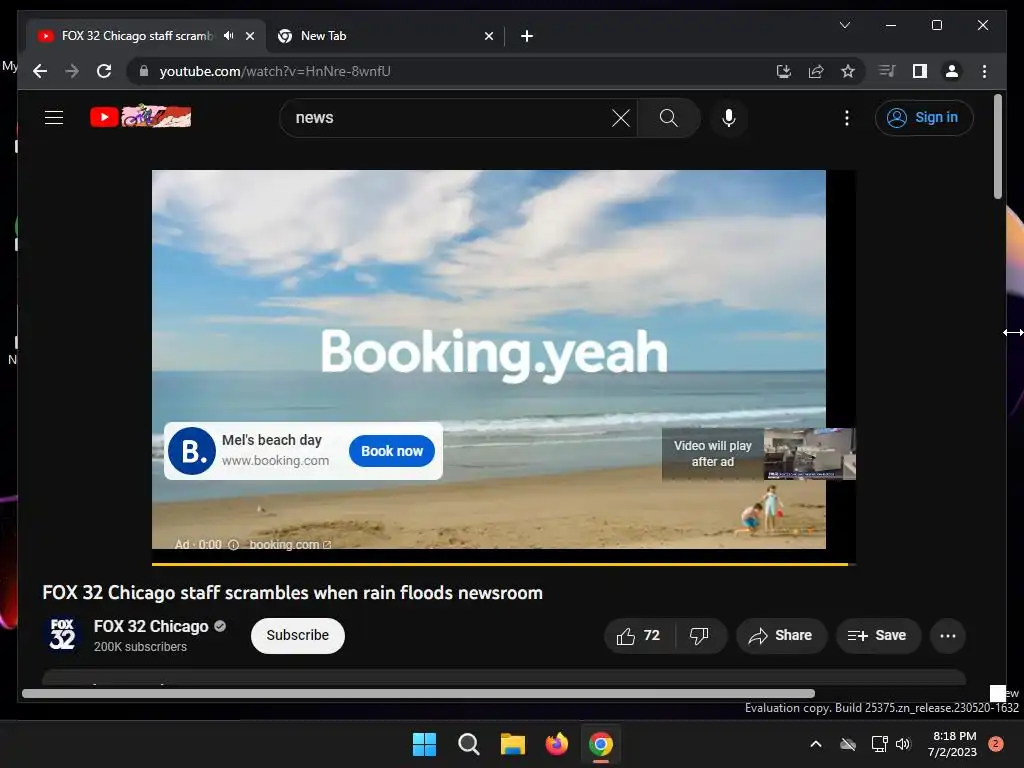Bookmark this tab with the star
The height and width of the screenshot is (768, 1024).
[x=848, y=71]
